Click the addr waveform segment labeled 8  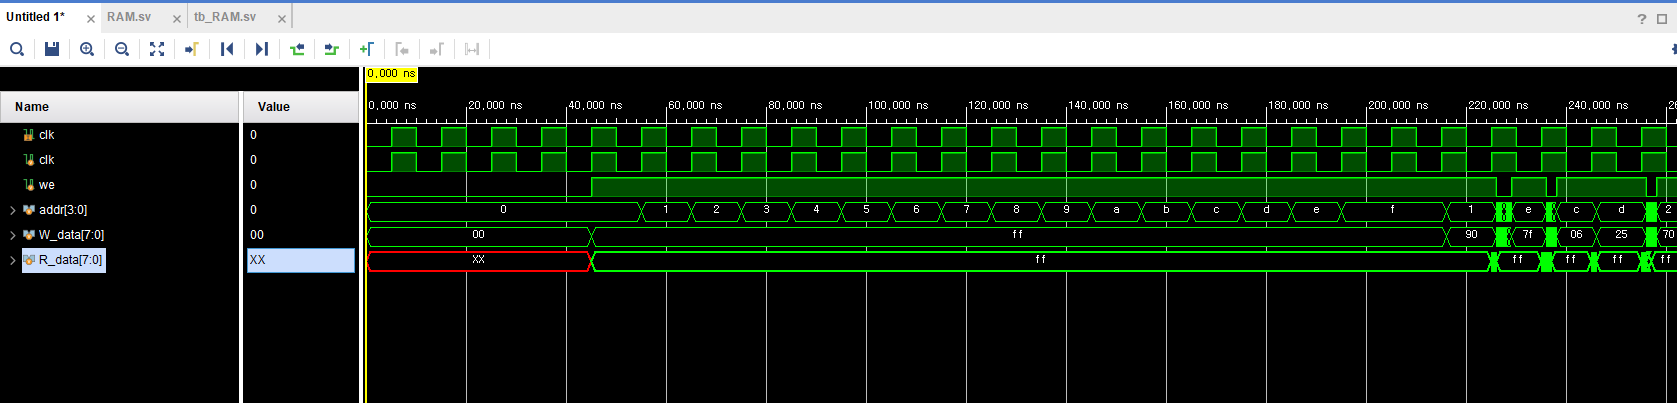[1016, 211]
